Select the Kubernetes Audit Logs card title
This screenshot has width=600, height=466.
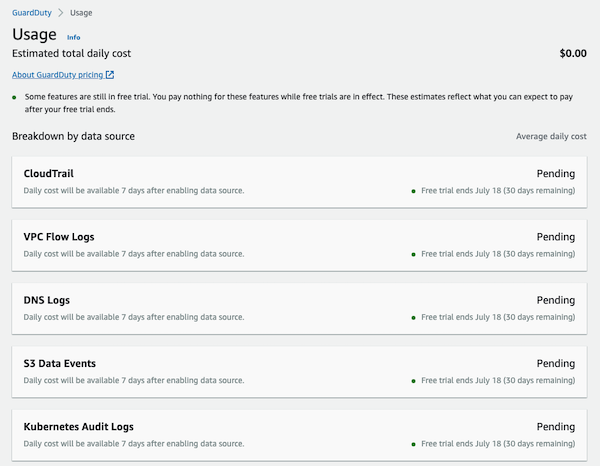point(79,427)
